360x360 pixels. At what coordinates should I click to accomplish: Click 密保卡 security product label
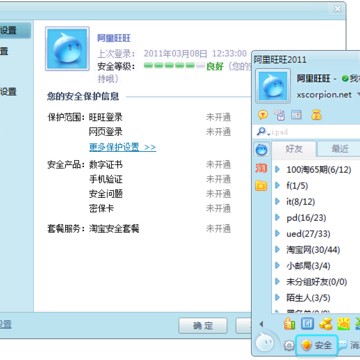pos(101,208)
